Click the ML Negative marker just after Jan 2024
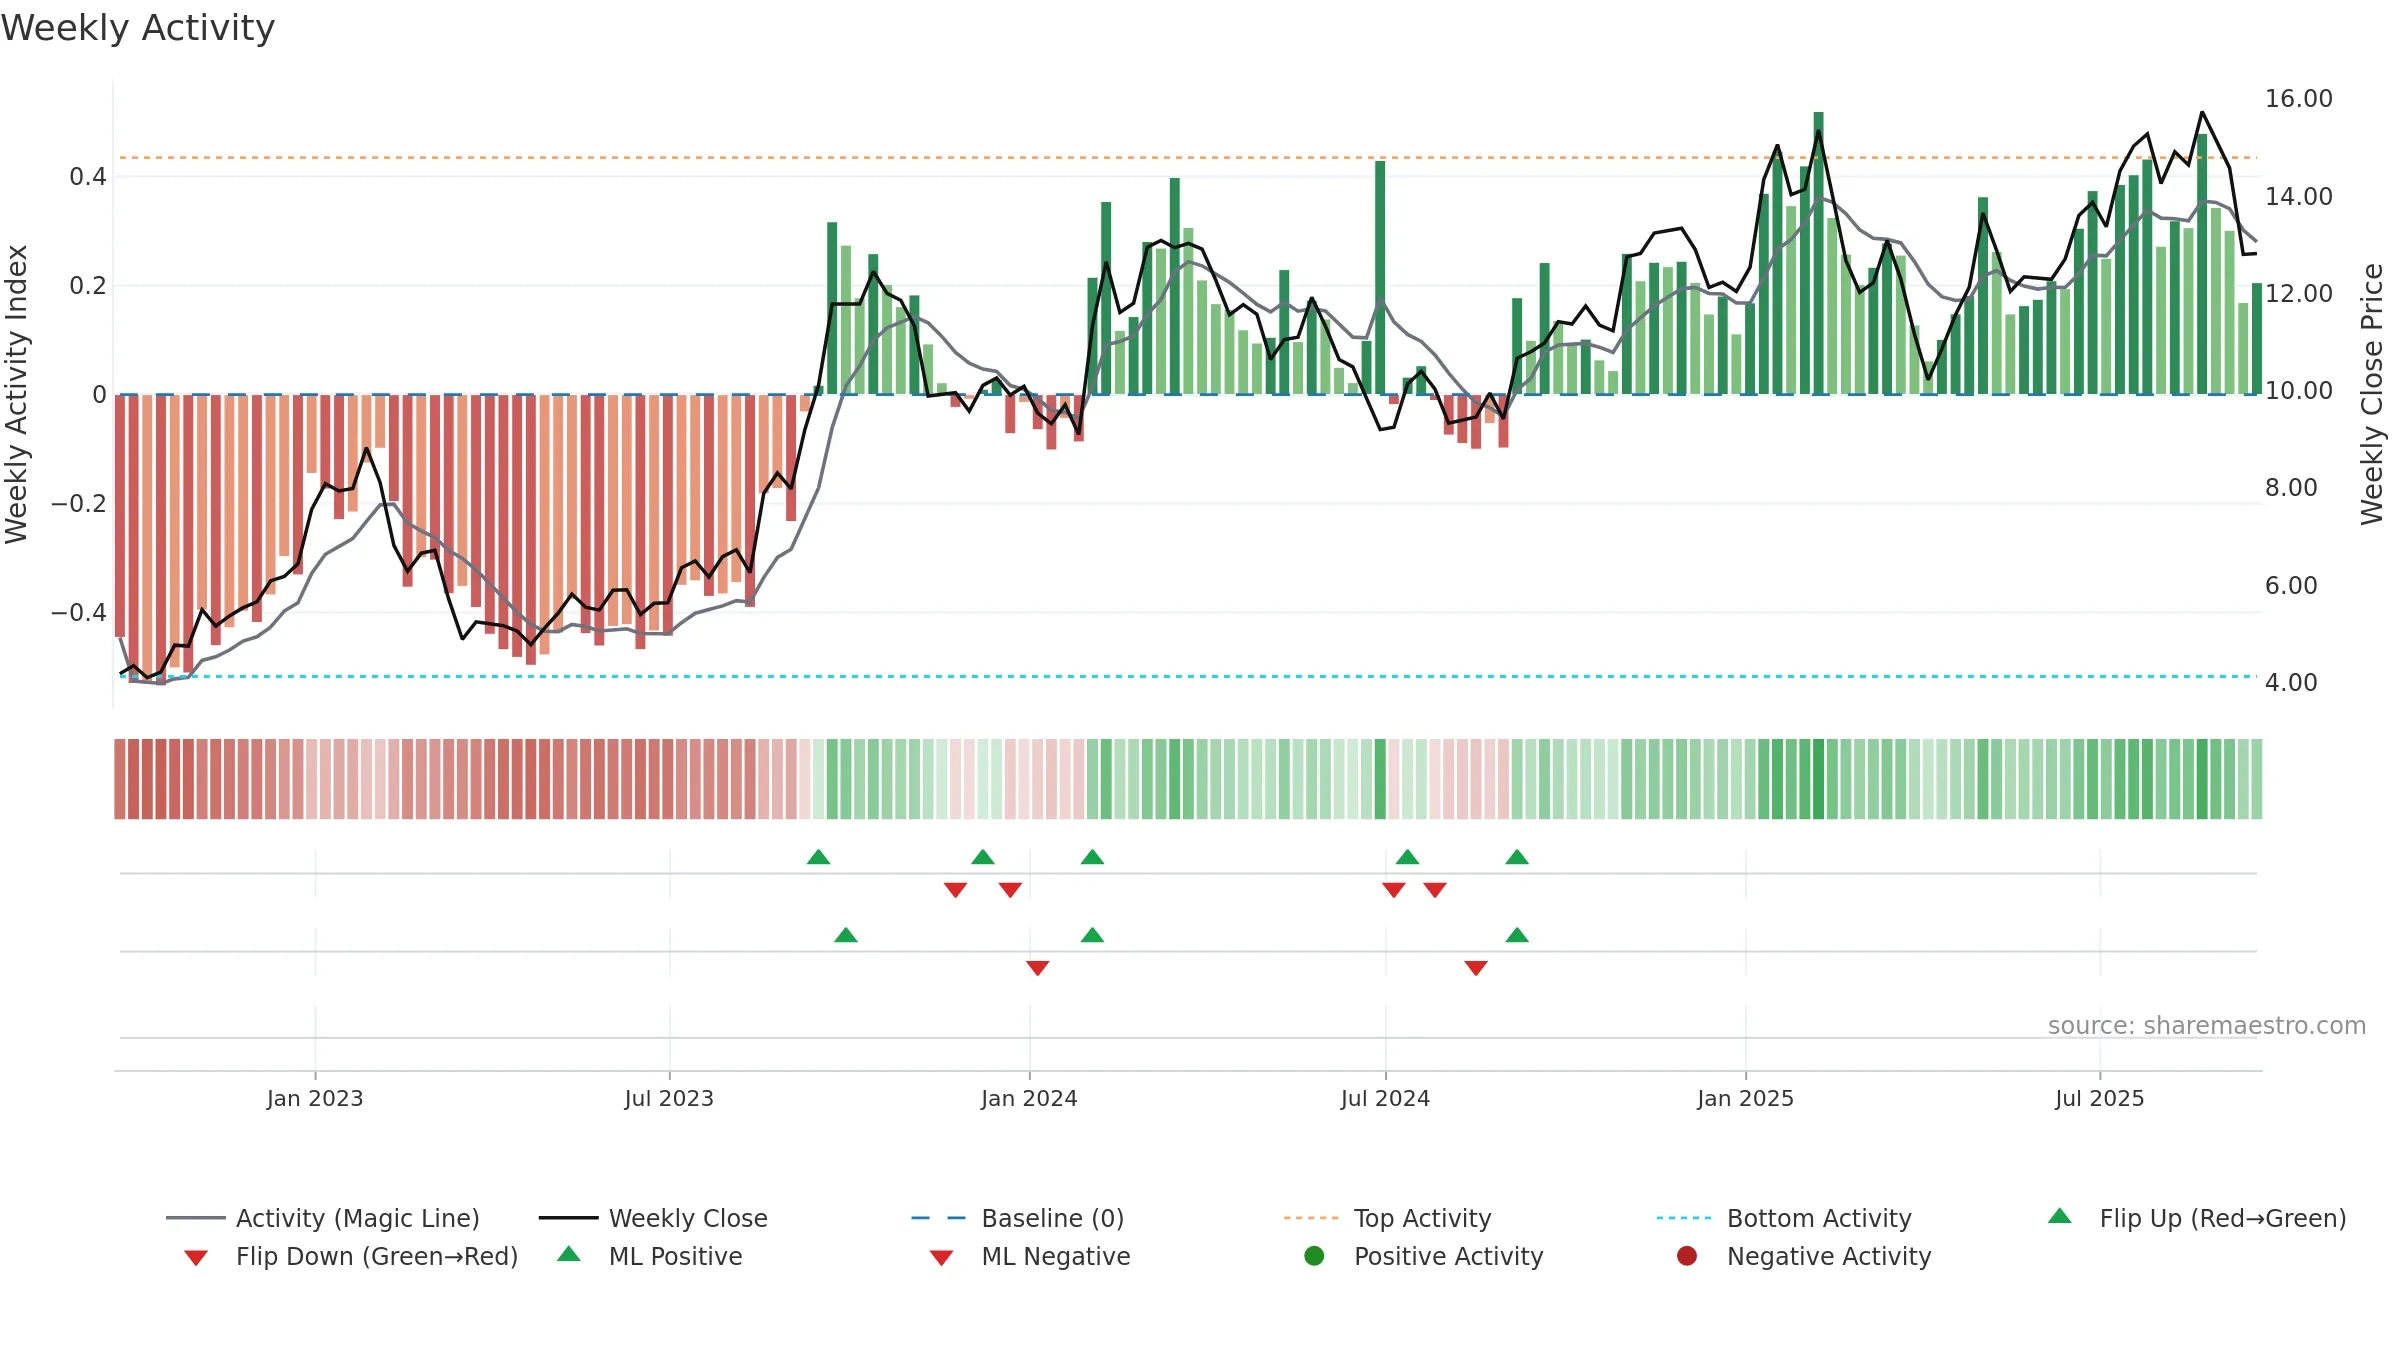Screen dimensions: 2400x1350 1038,968
